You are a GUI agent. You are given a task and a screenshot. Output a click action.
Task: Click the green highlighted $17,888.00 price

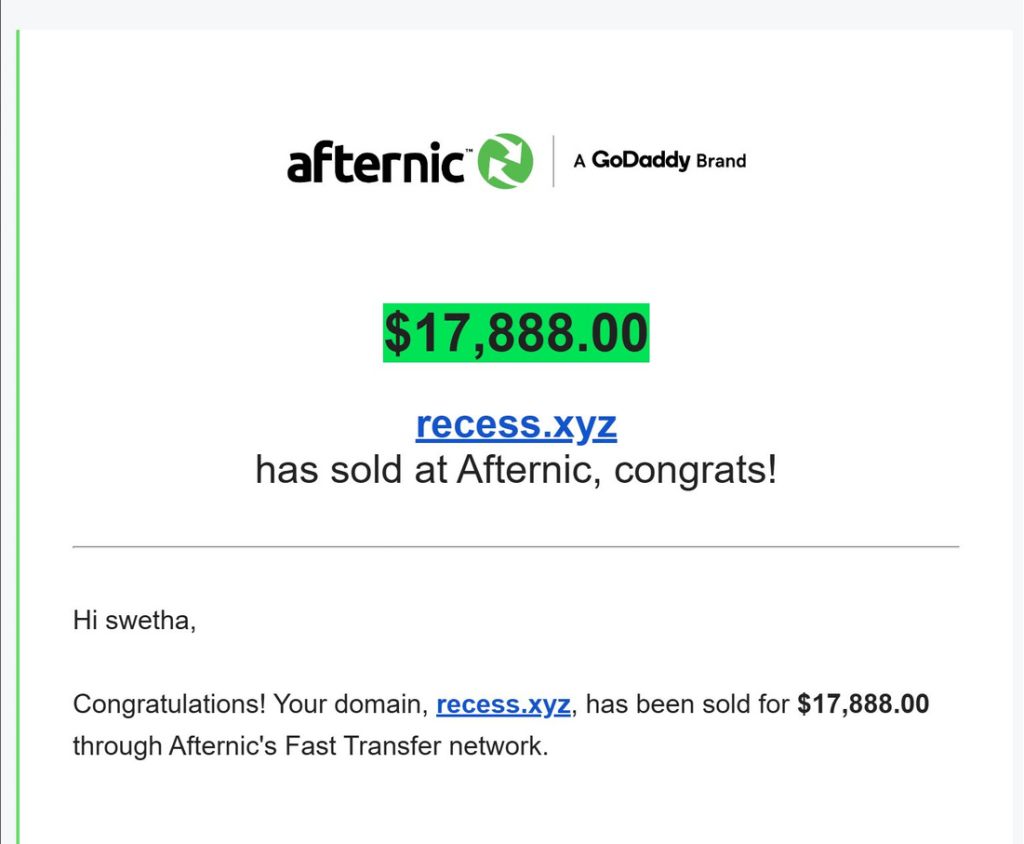click(516, 333)
